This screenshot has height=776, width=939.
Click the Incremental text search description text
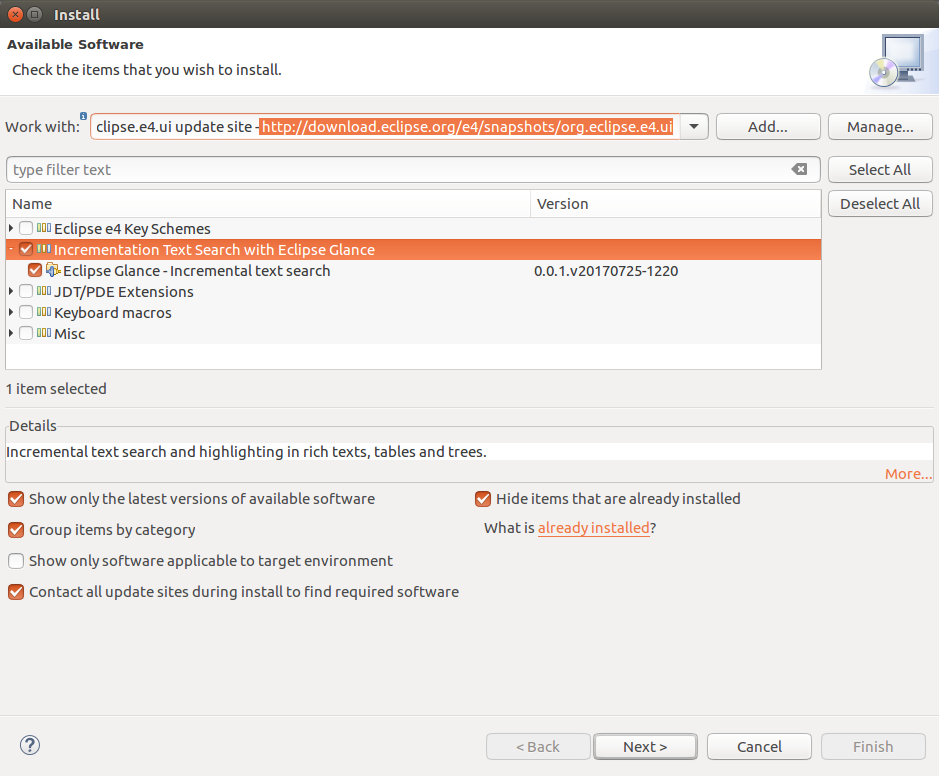click(246, 451)
